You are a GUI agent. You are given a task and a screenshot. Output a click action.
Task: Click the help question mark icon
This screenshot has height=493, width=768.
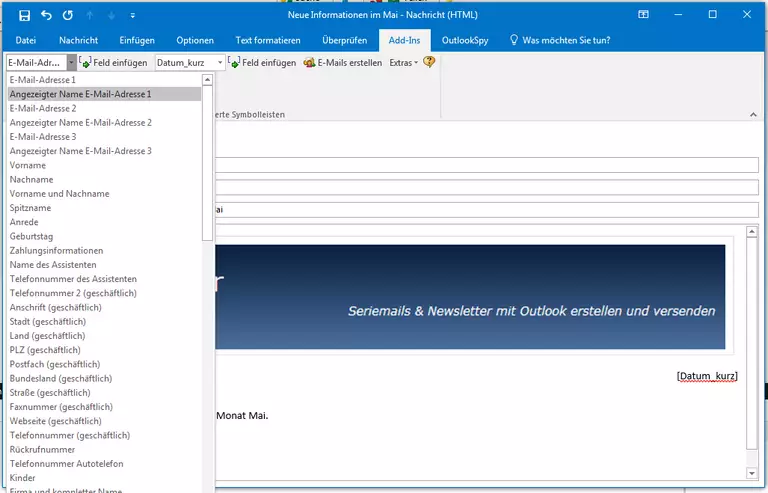(429, 62)
